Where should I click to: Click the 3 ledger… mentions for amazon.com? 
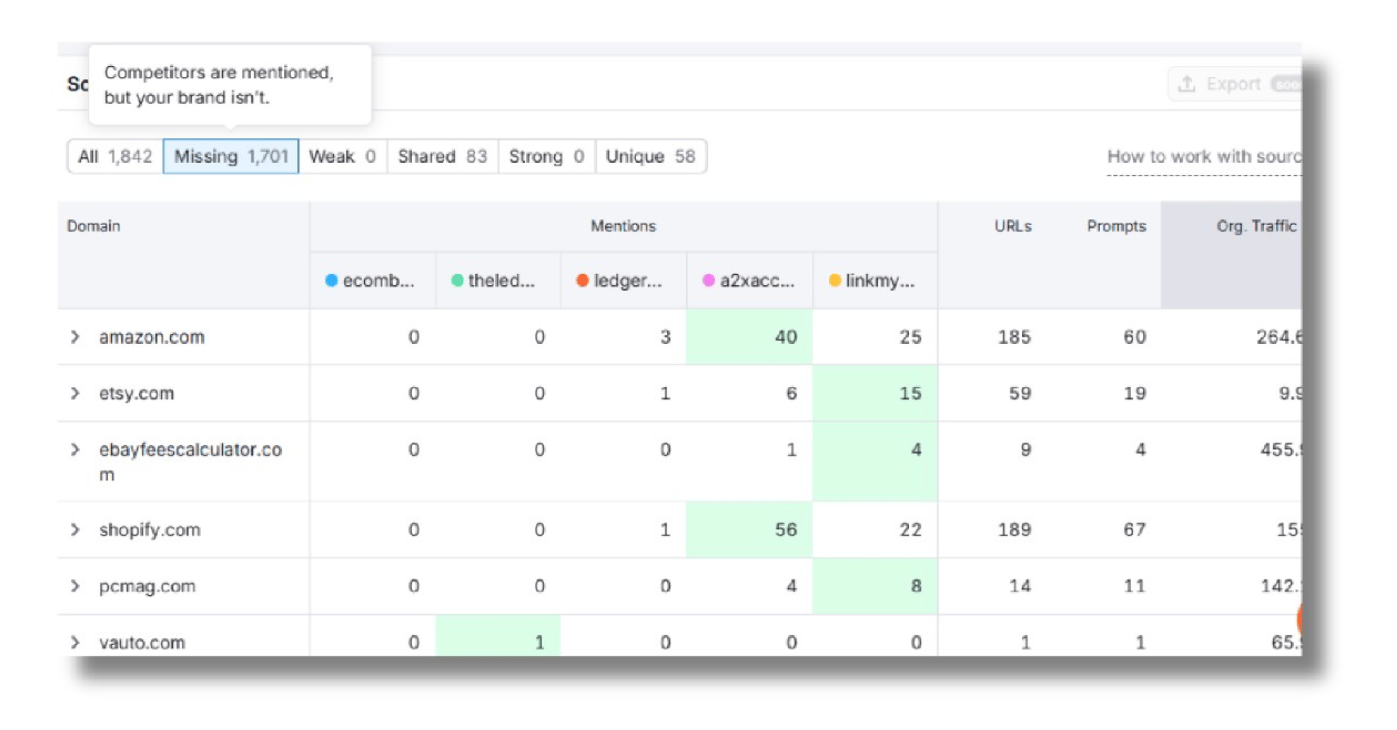[x=666, y=337]
